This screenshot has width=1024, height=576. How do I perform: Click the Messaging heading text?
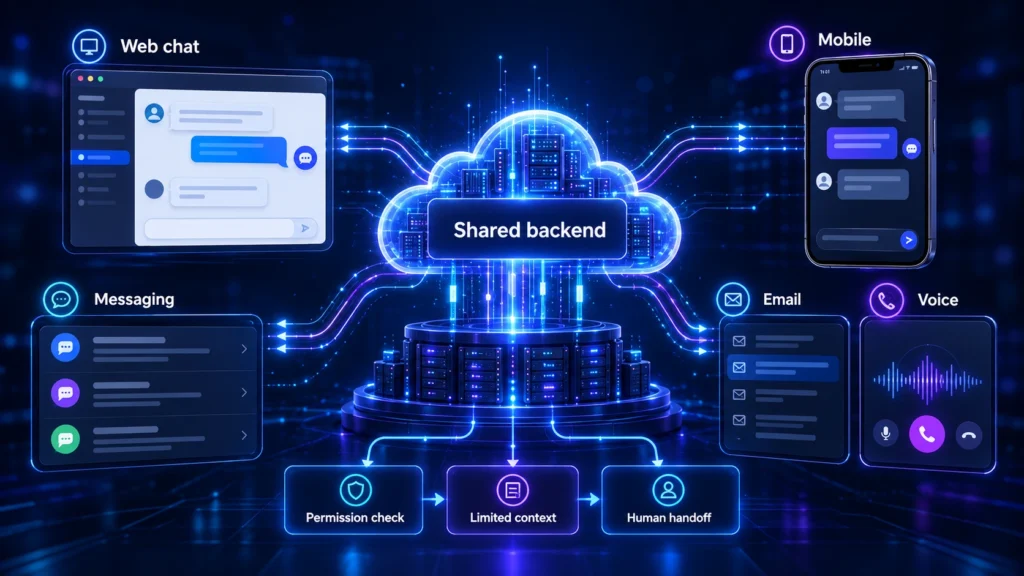134,299
